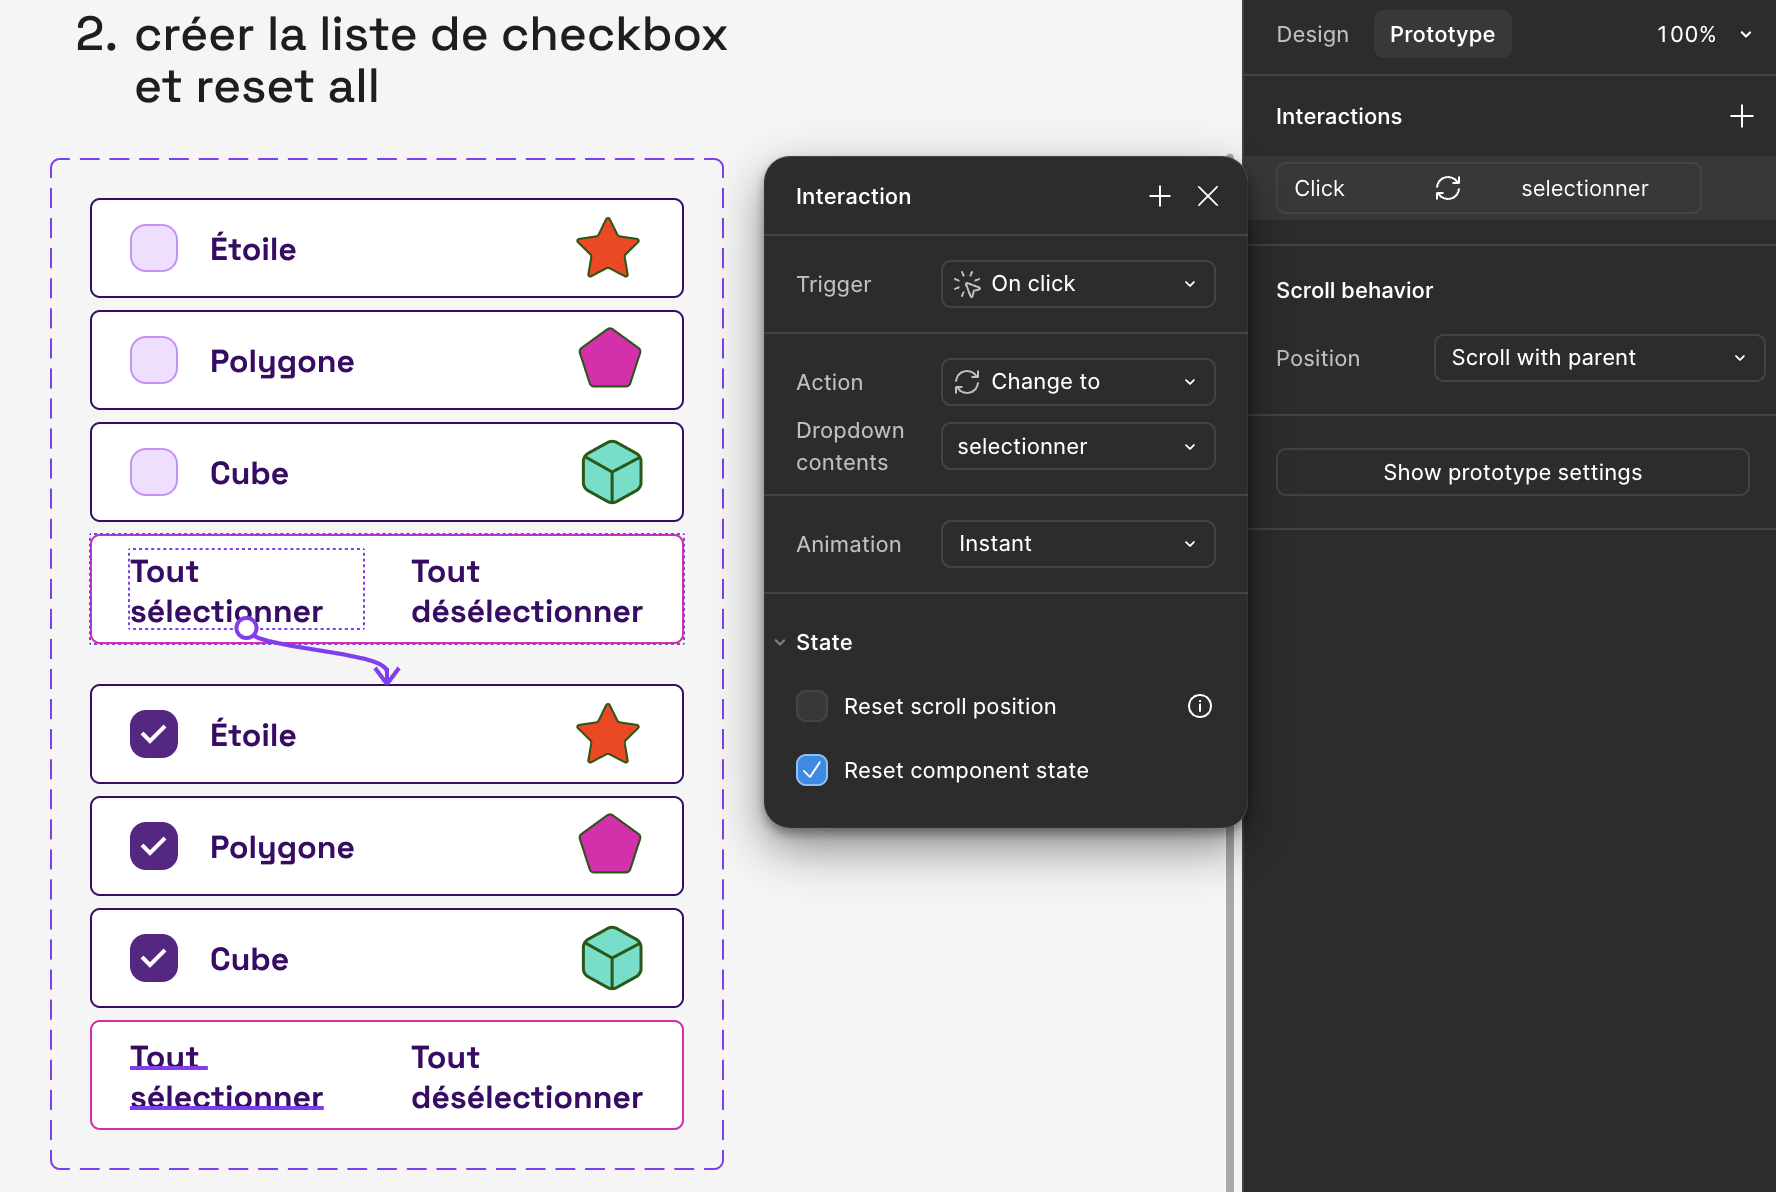Image resolution: width=1776 pixels, height=1192 pixels.
Task: Collapse the State section chevron
Action: [x=780, y=642]
